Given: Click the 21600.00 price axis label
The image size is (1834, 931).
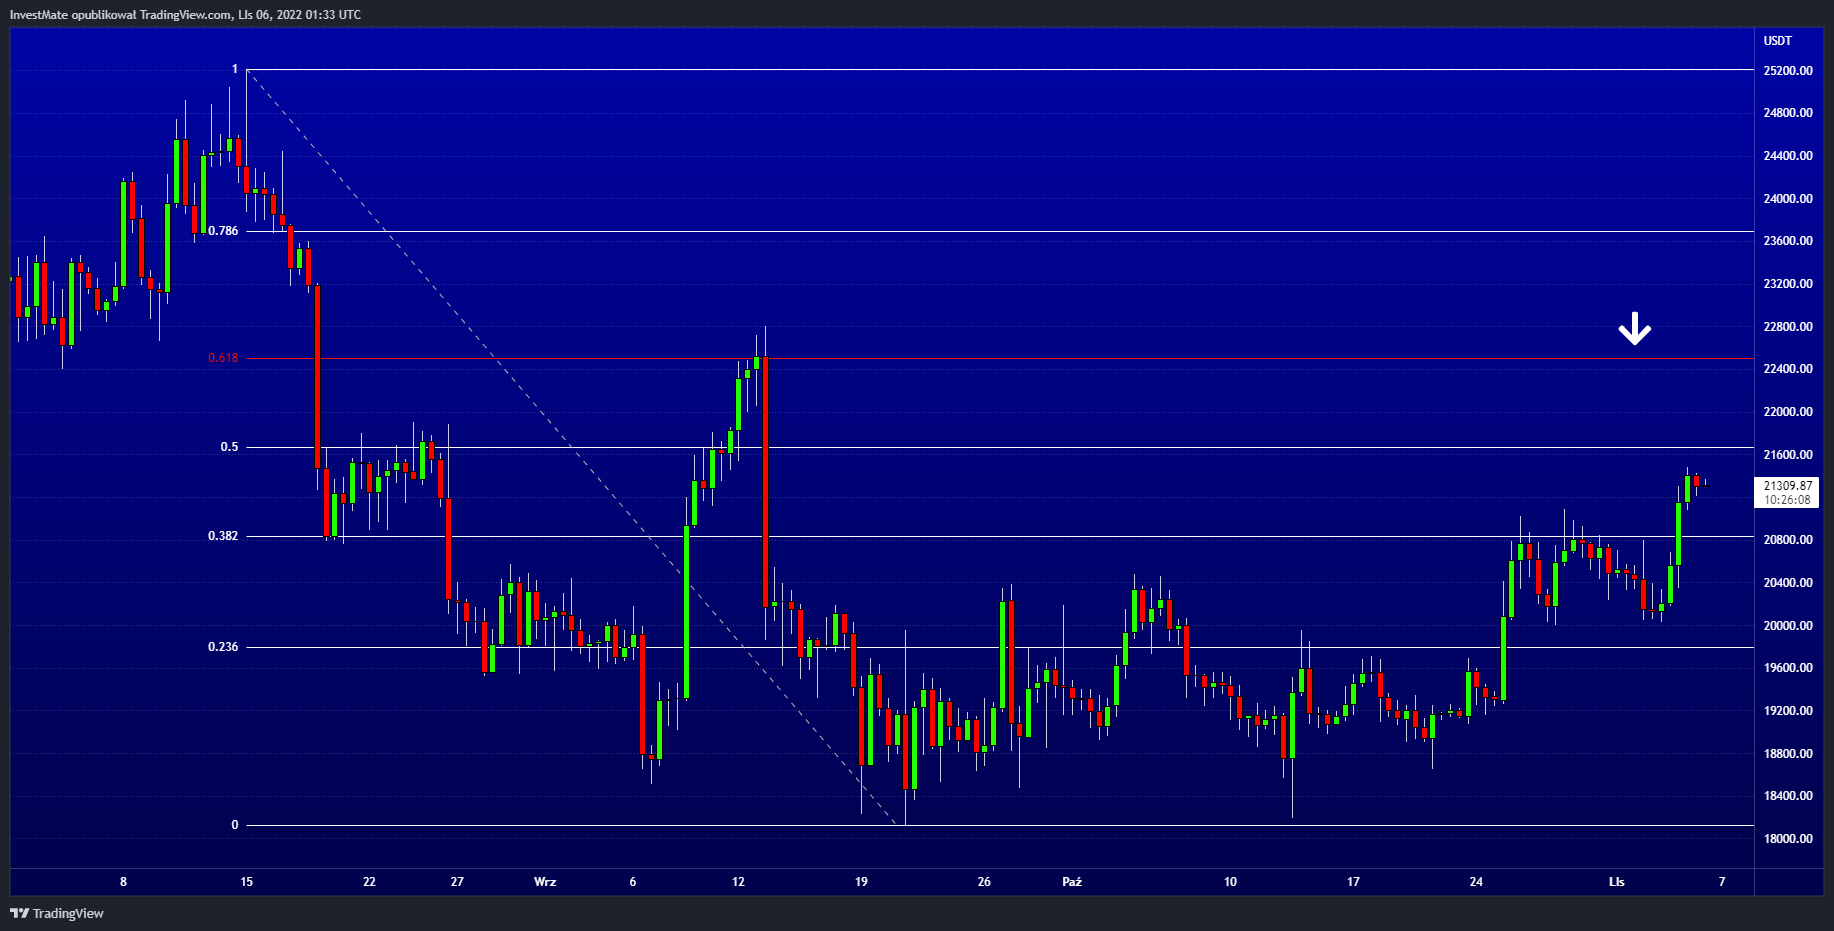Looking at the screenshot, I should pos(1788,455).
